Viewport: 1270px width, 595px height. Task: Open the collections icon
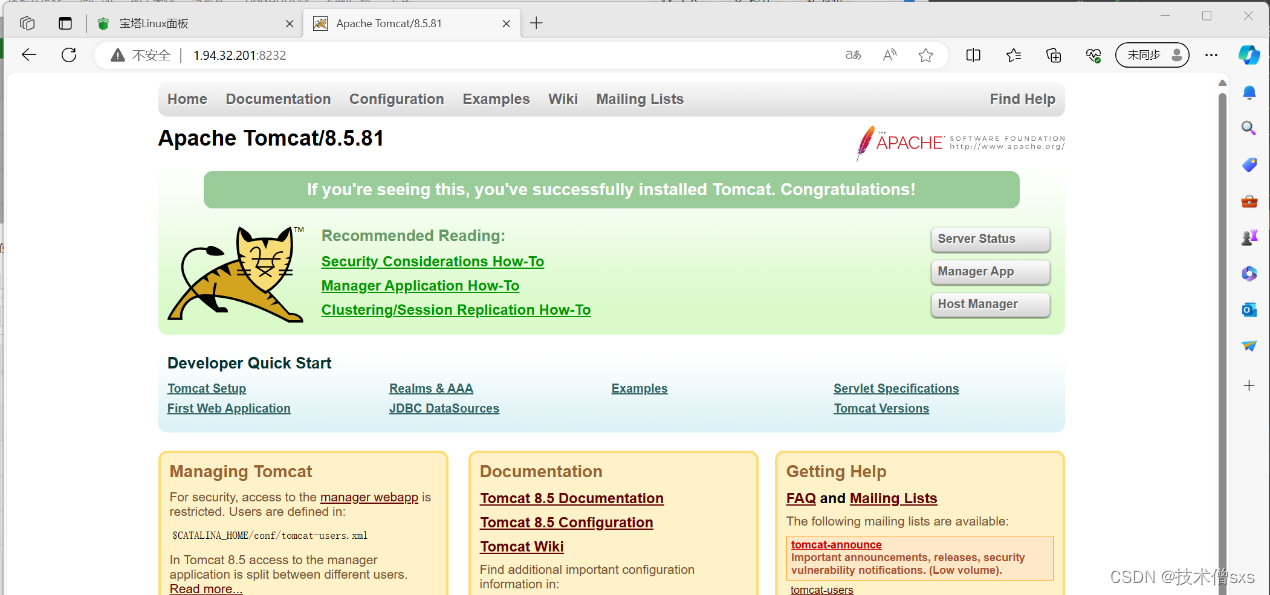click(1053, 55)
